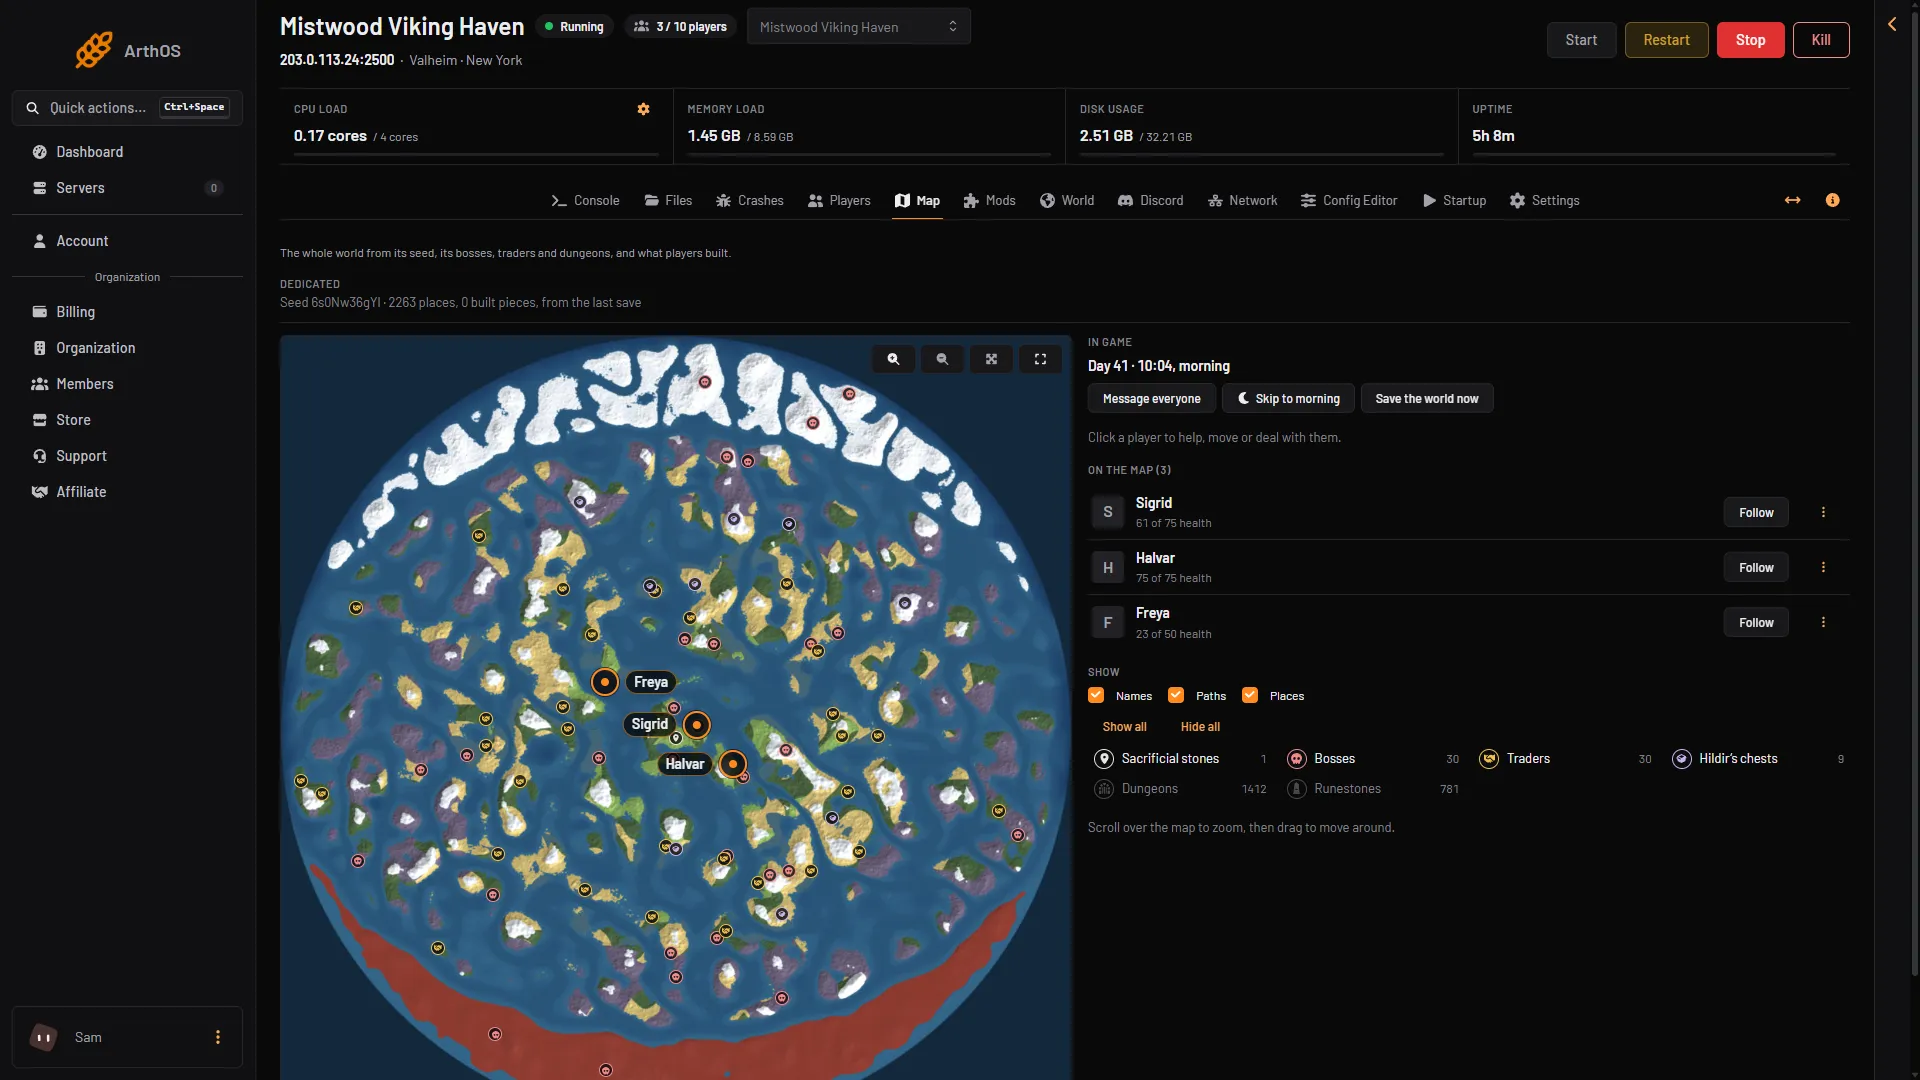Enable Dungeons markers on the map
This screenshot has height=1080, width=1920.
[x=1181, y=789]
